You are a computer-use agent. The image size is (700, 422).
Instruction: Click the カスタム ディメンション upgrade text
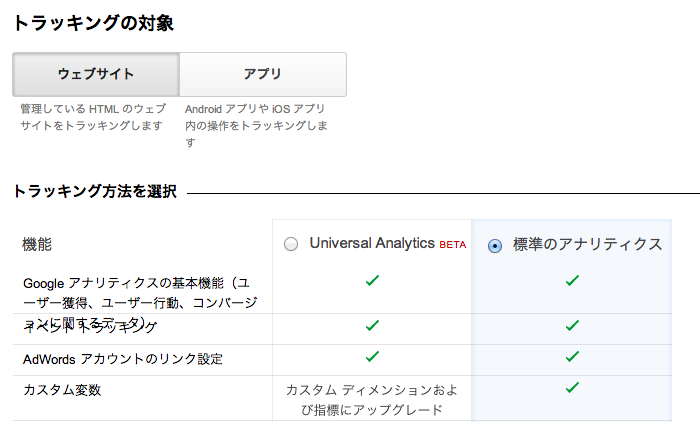pyautogui.click(x=371, y=399)
